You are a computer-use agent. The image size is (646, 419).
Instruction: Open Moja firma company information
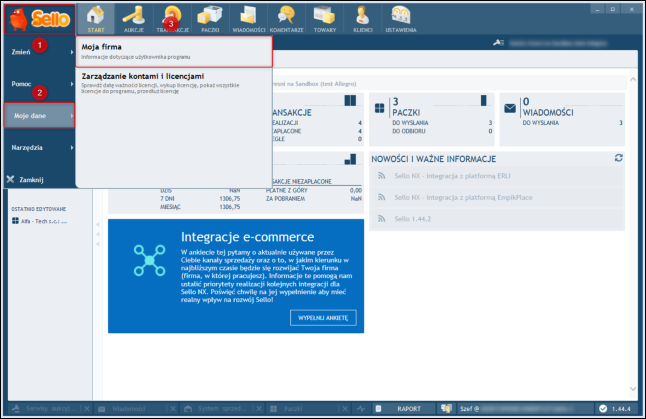click(x=174, y=51)
